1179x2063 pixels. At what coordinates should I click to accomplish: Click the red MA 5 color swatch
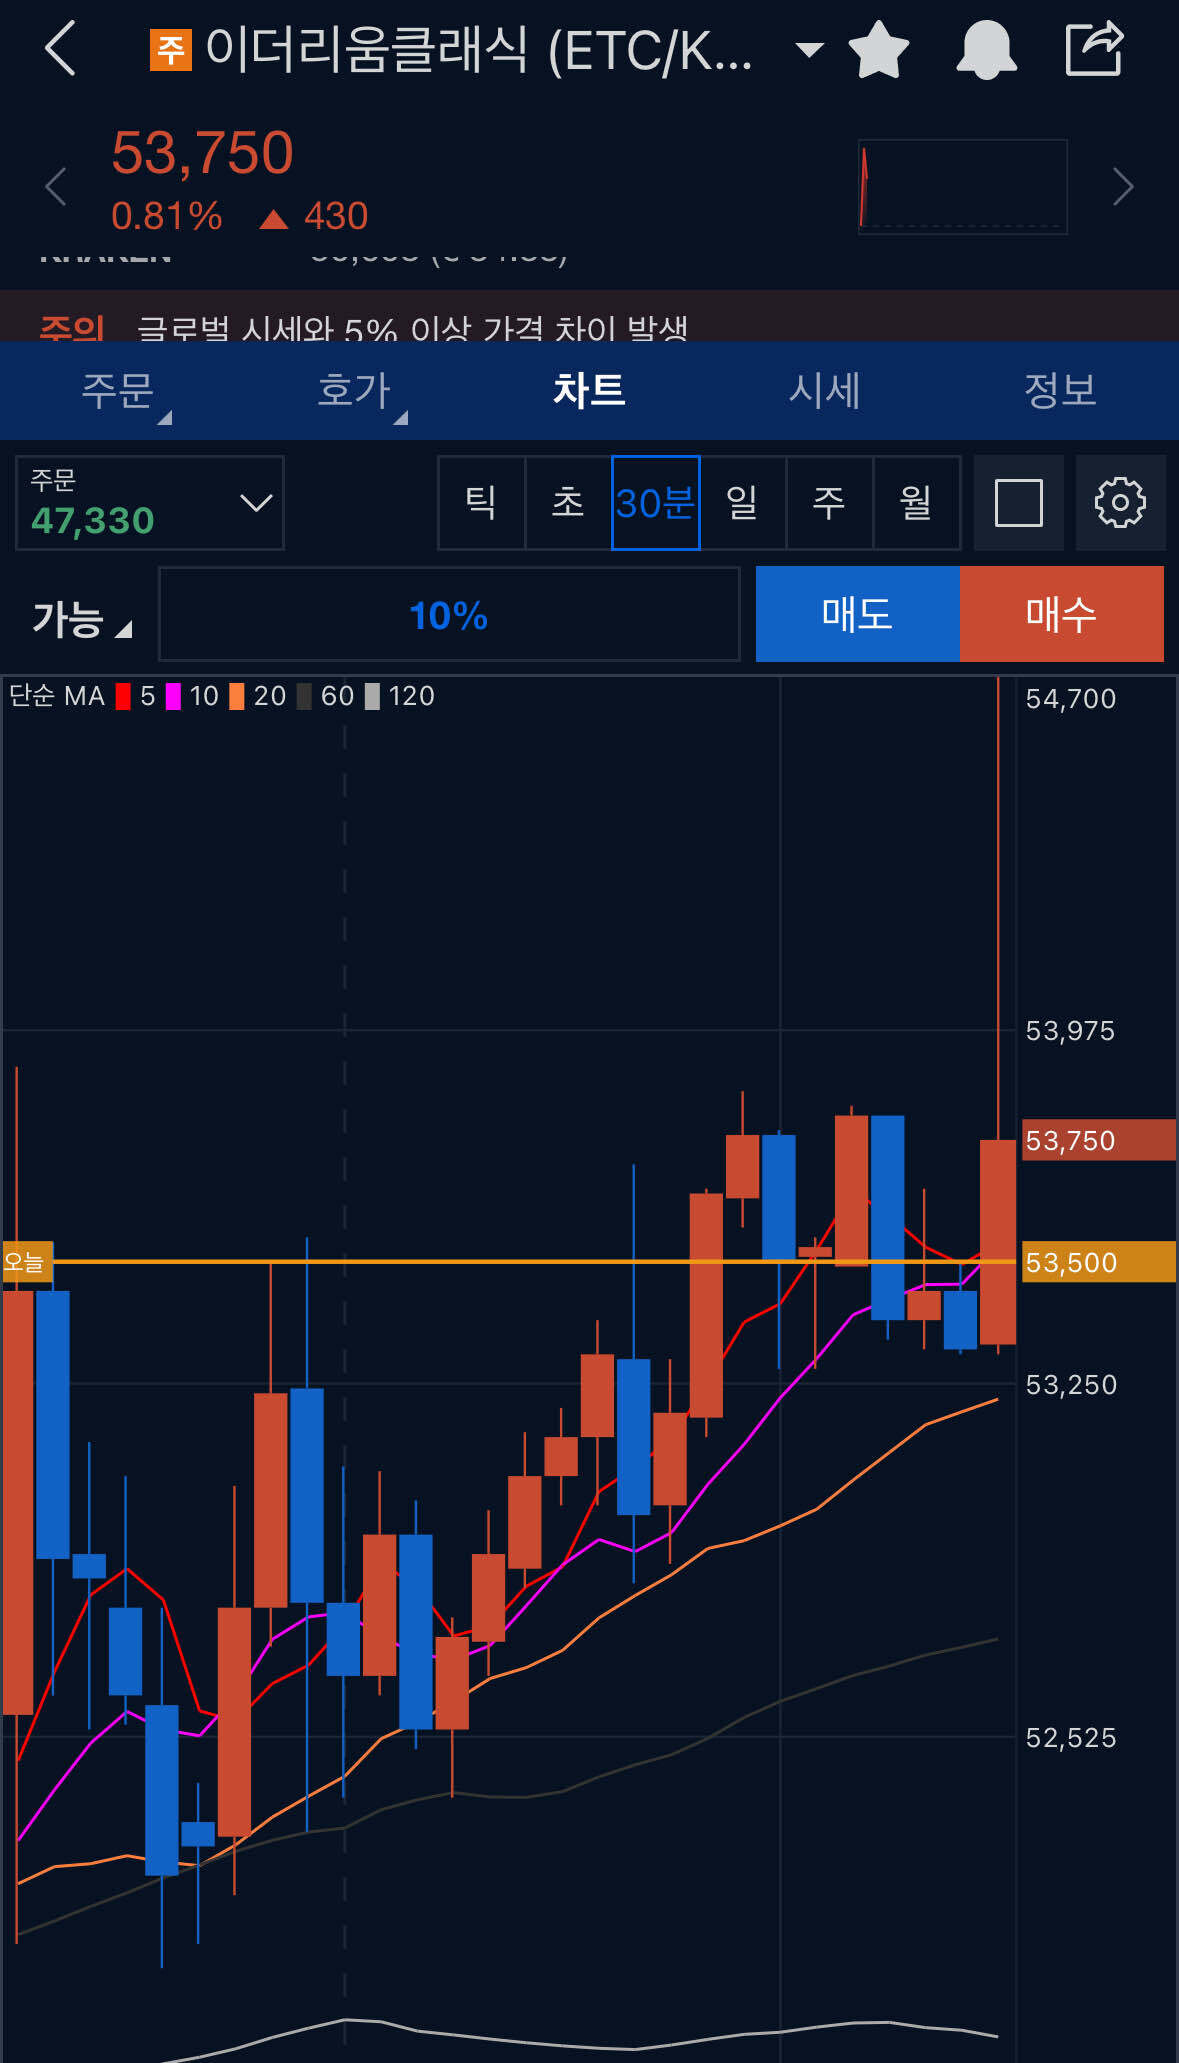(x=123, y=696)
